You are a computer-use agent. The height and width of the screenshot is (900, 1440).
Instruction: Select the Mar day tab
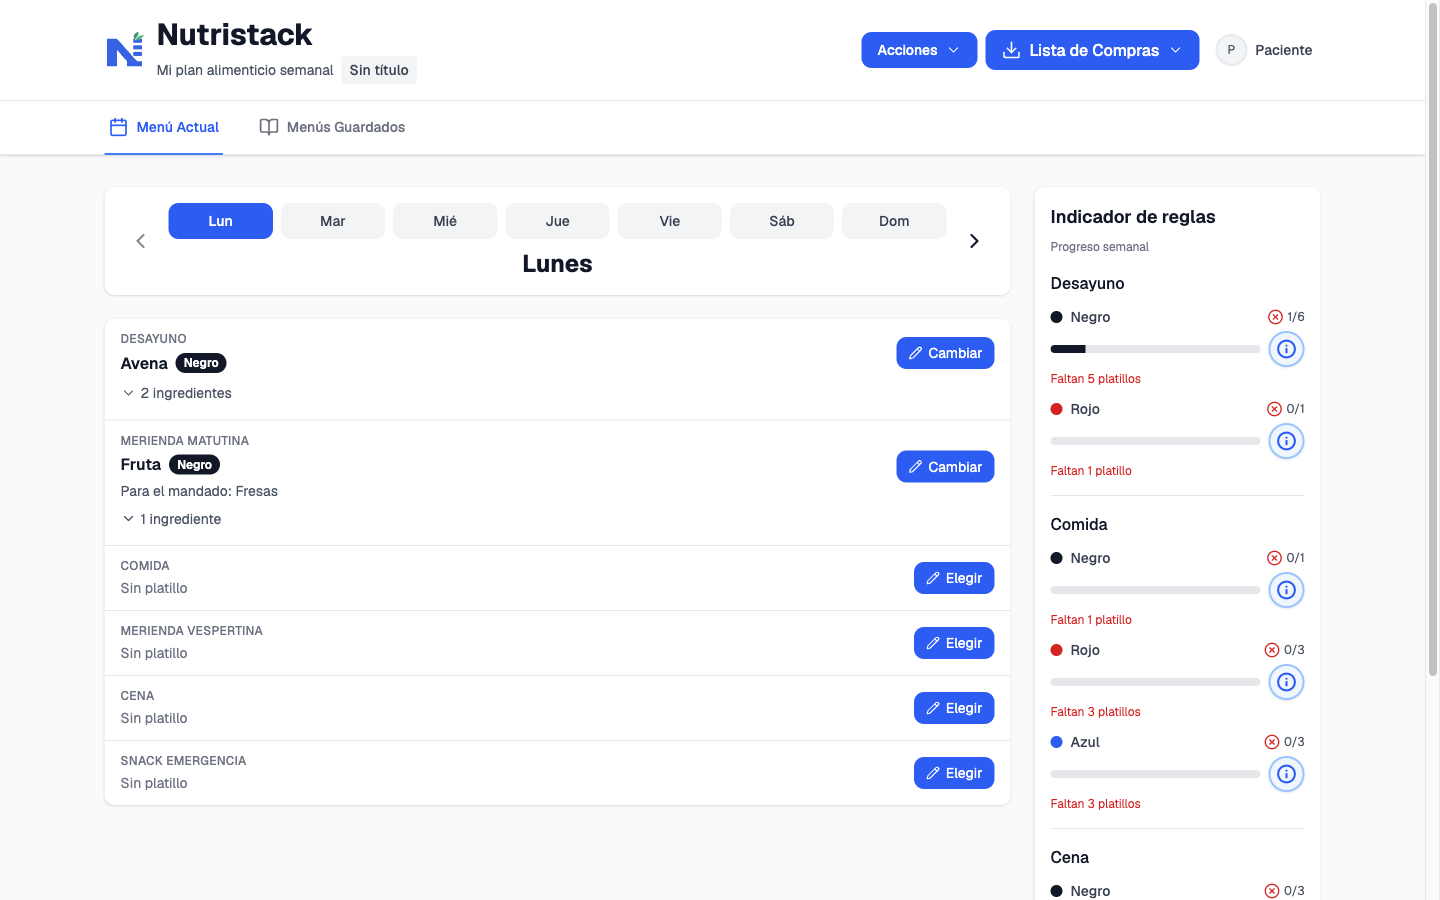pyautogui.click(x=333, y=221)
